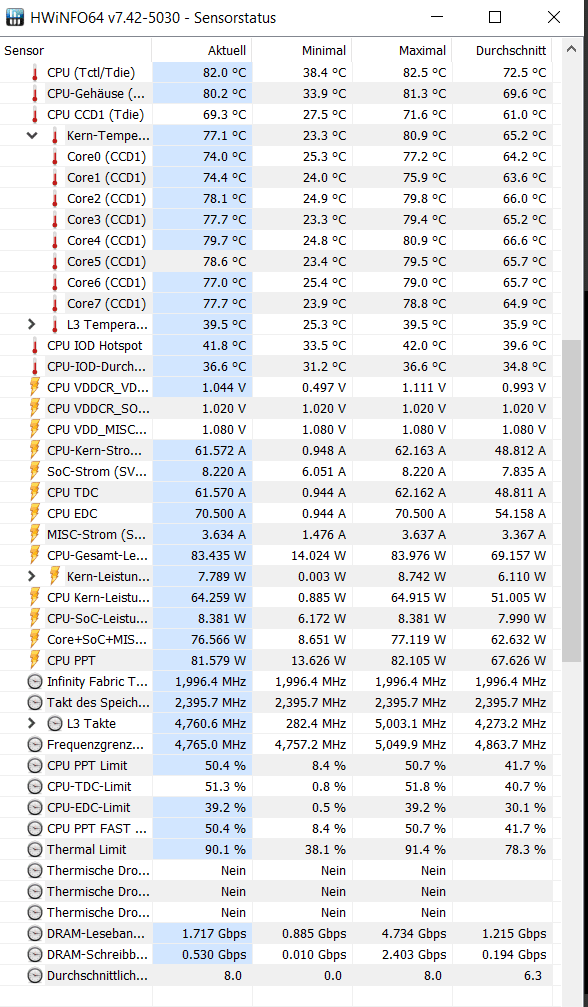Expand the L3 Tempera... group
Image resolution: width=588 pixels, height=1007 pixels.
pos(31,324)
